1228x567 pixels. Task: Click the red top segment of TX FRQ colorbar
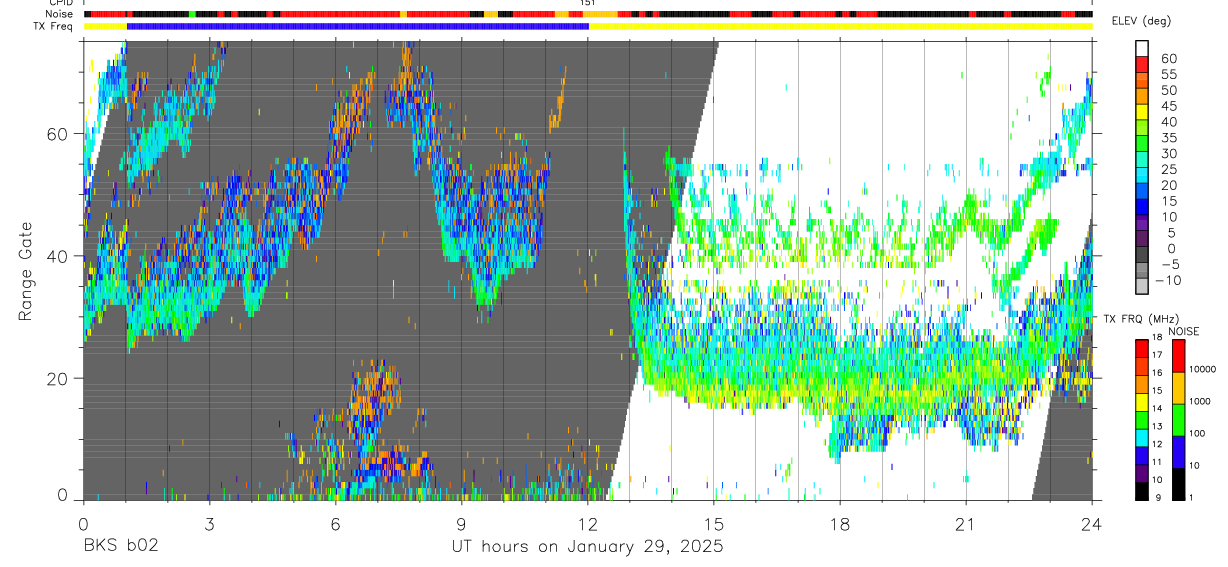click(x=1142, y=347)
